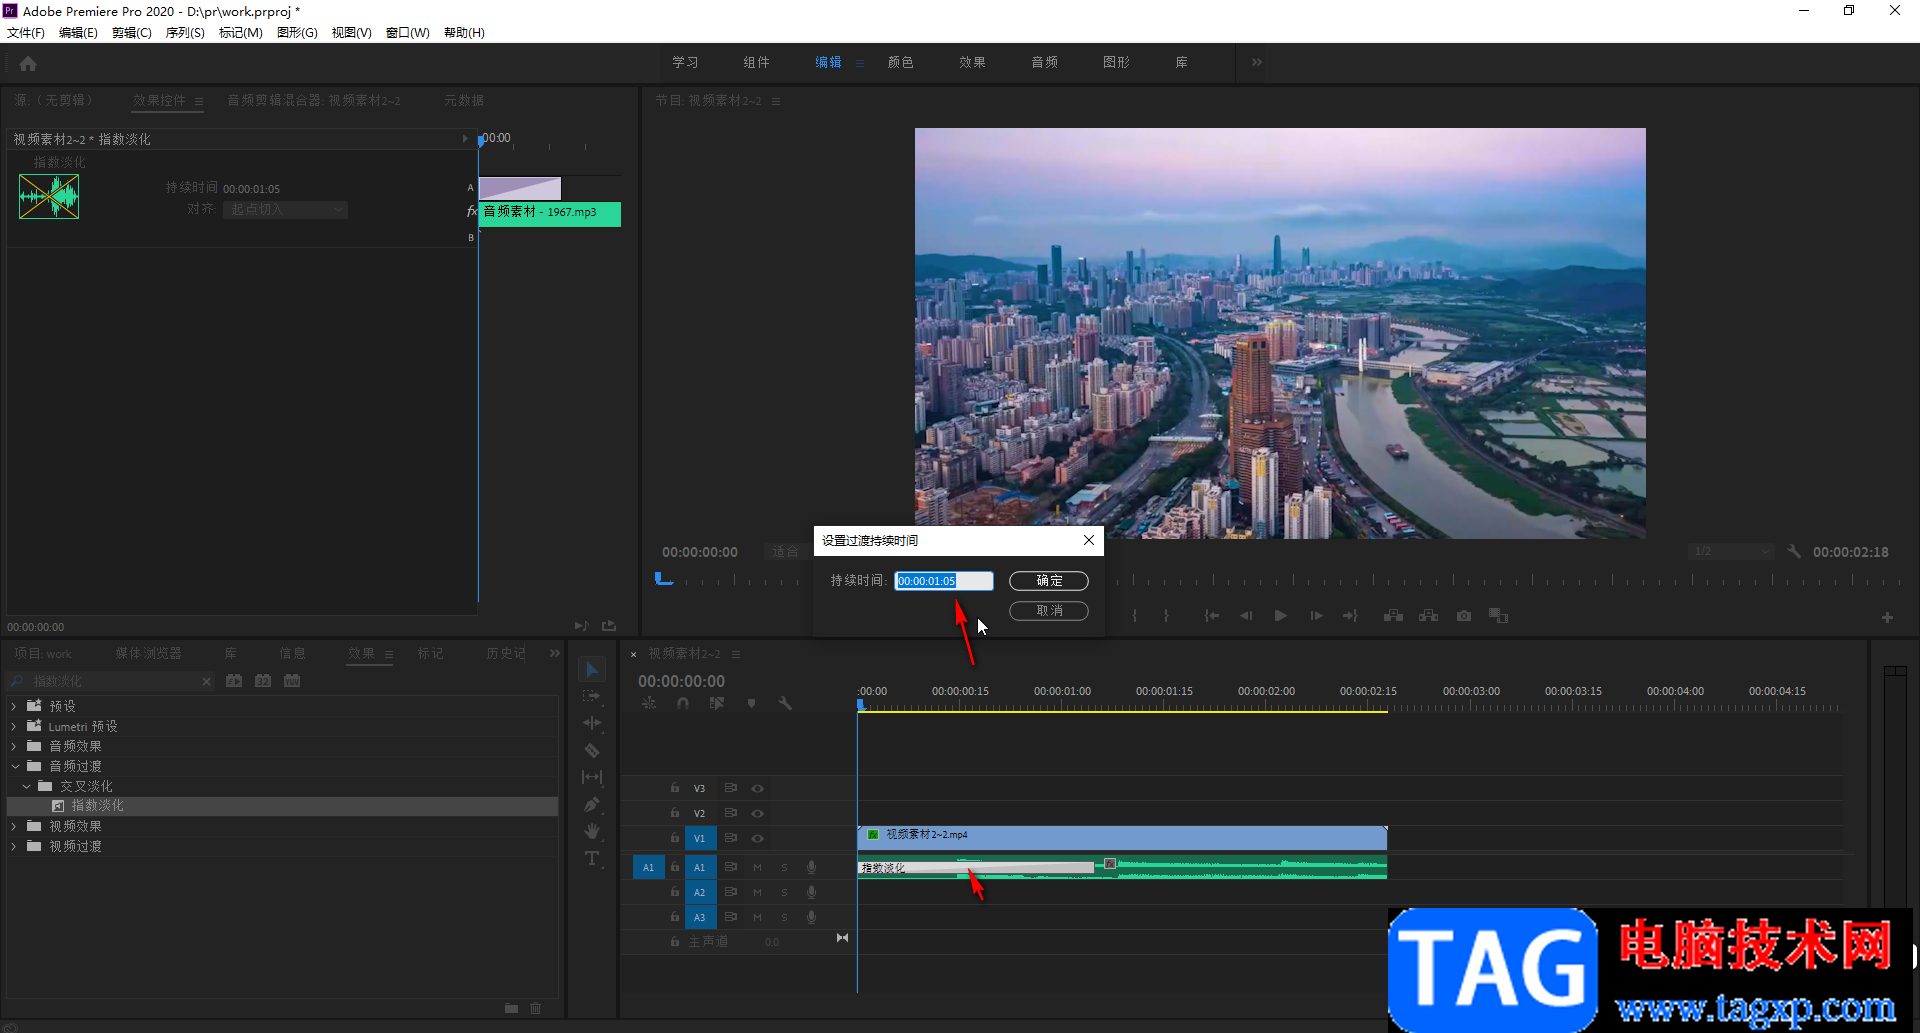Click the 持续时间 timecode input field
Image resolution: width=1920 pixels, height=1033 pixels.
pyautogui.click(x=944, y=581)
